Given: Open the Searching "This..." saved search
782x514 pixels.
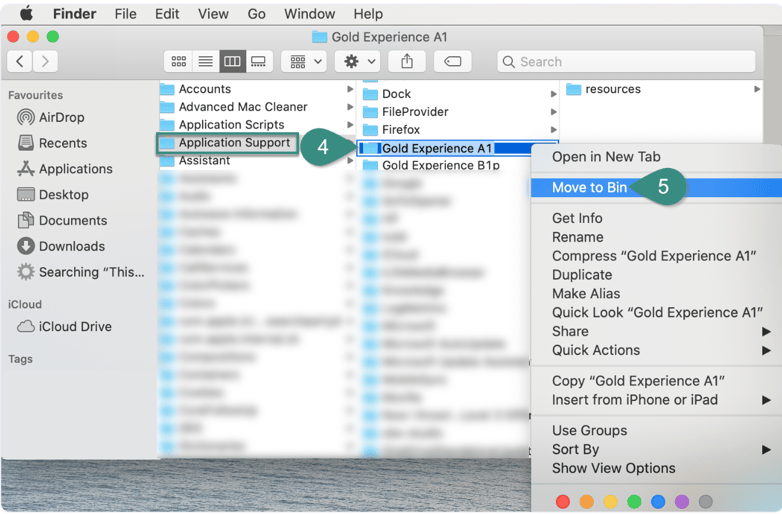Looking at the screenshot, I should tap(80, 272).
